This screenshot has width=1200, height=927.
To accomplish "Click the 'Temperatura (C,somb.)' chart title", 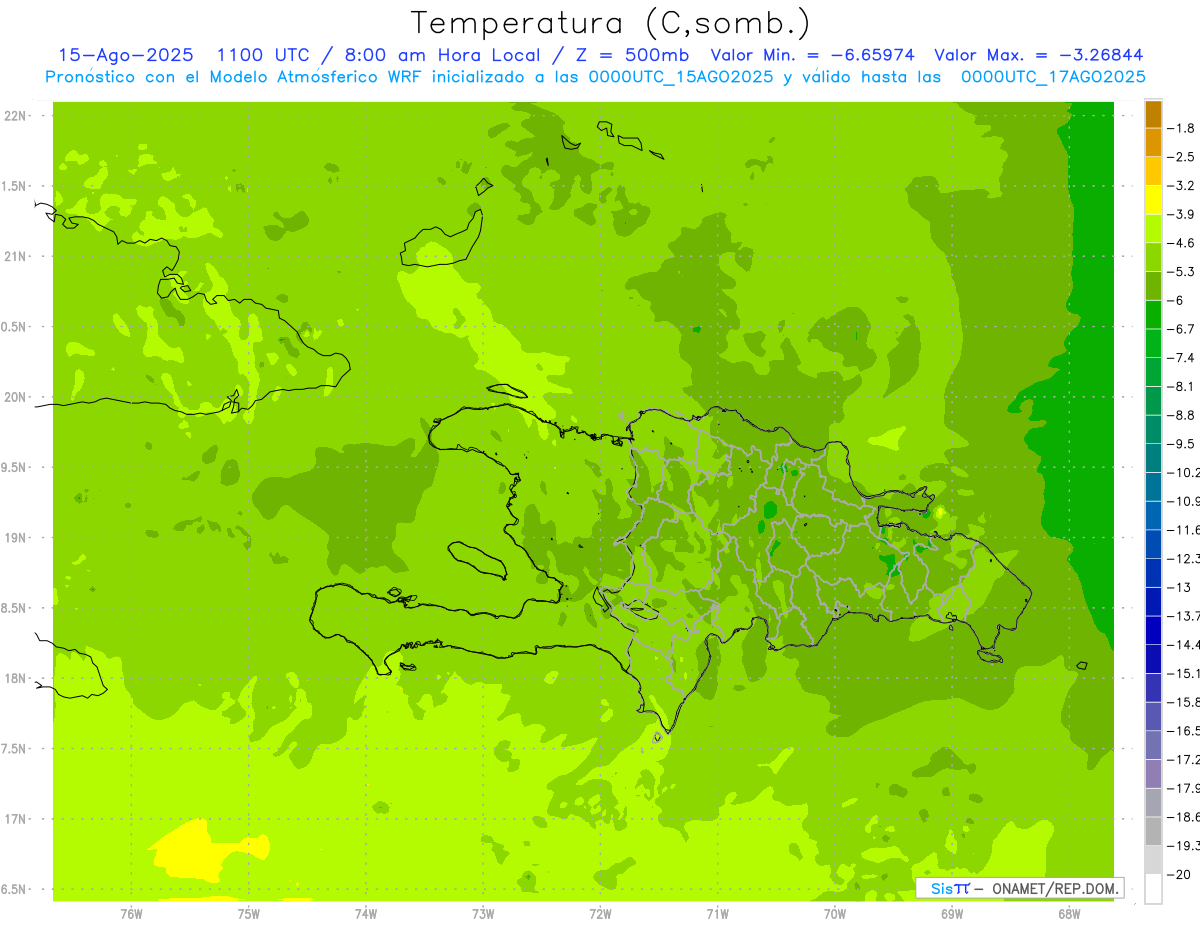I will point(611,23).
